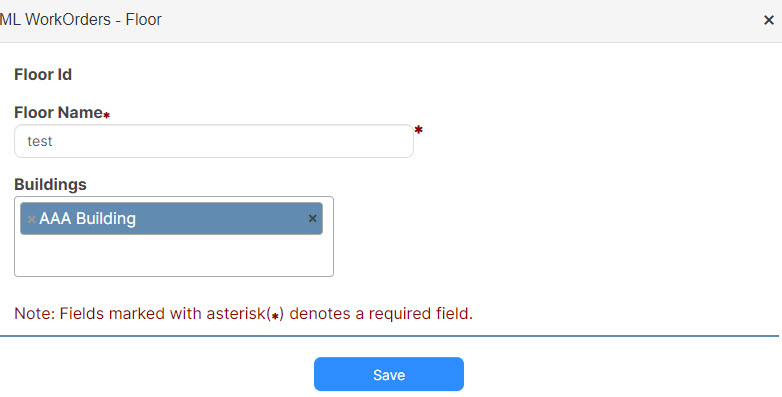Image resolution: width=782 pixels, height=397 pixels.
Task: Remove AAA Building via the tag's left x
Action: pyautogui.click(x=31, y=219)
